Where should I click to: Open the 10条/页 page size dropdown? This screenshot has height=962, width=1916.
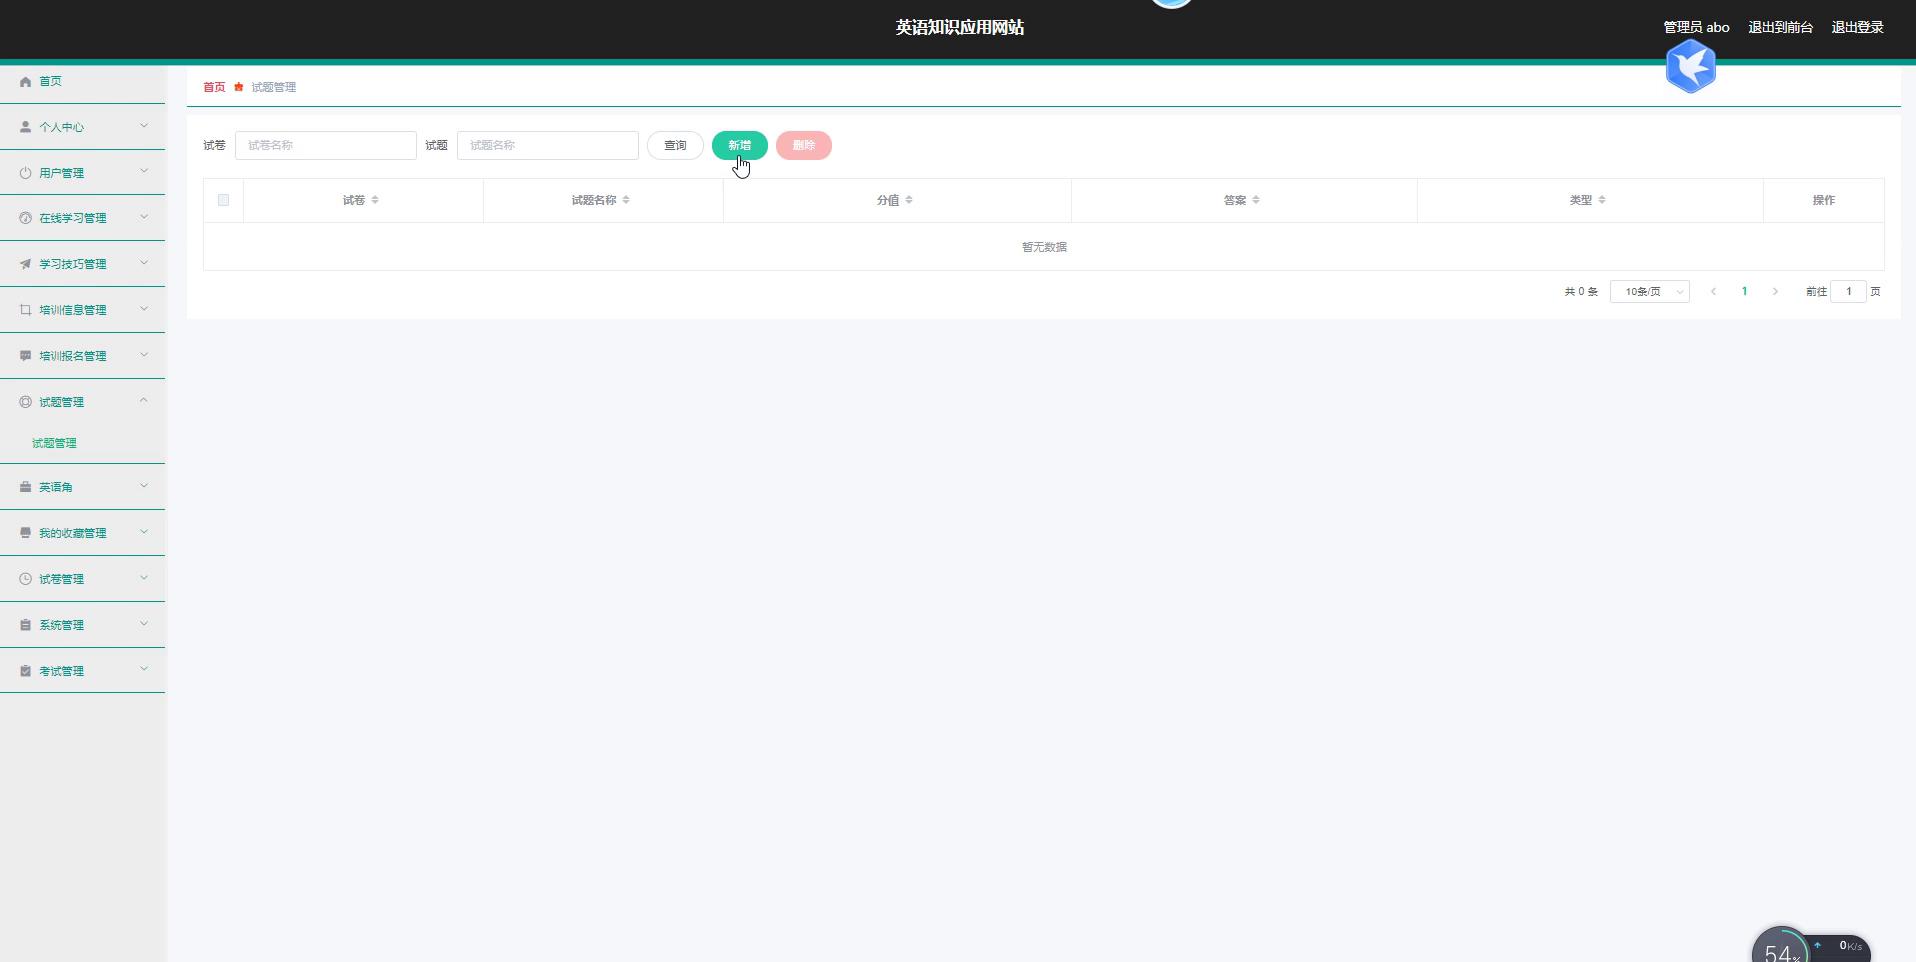click(1649, 292)
